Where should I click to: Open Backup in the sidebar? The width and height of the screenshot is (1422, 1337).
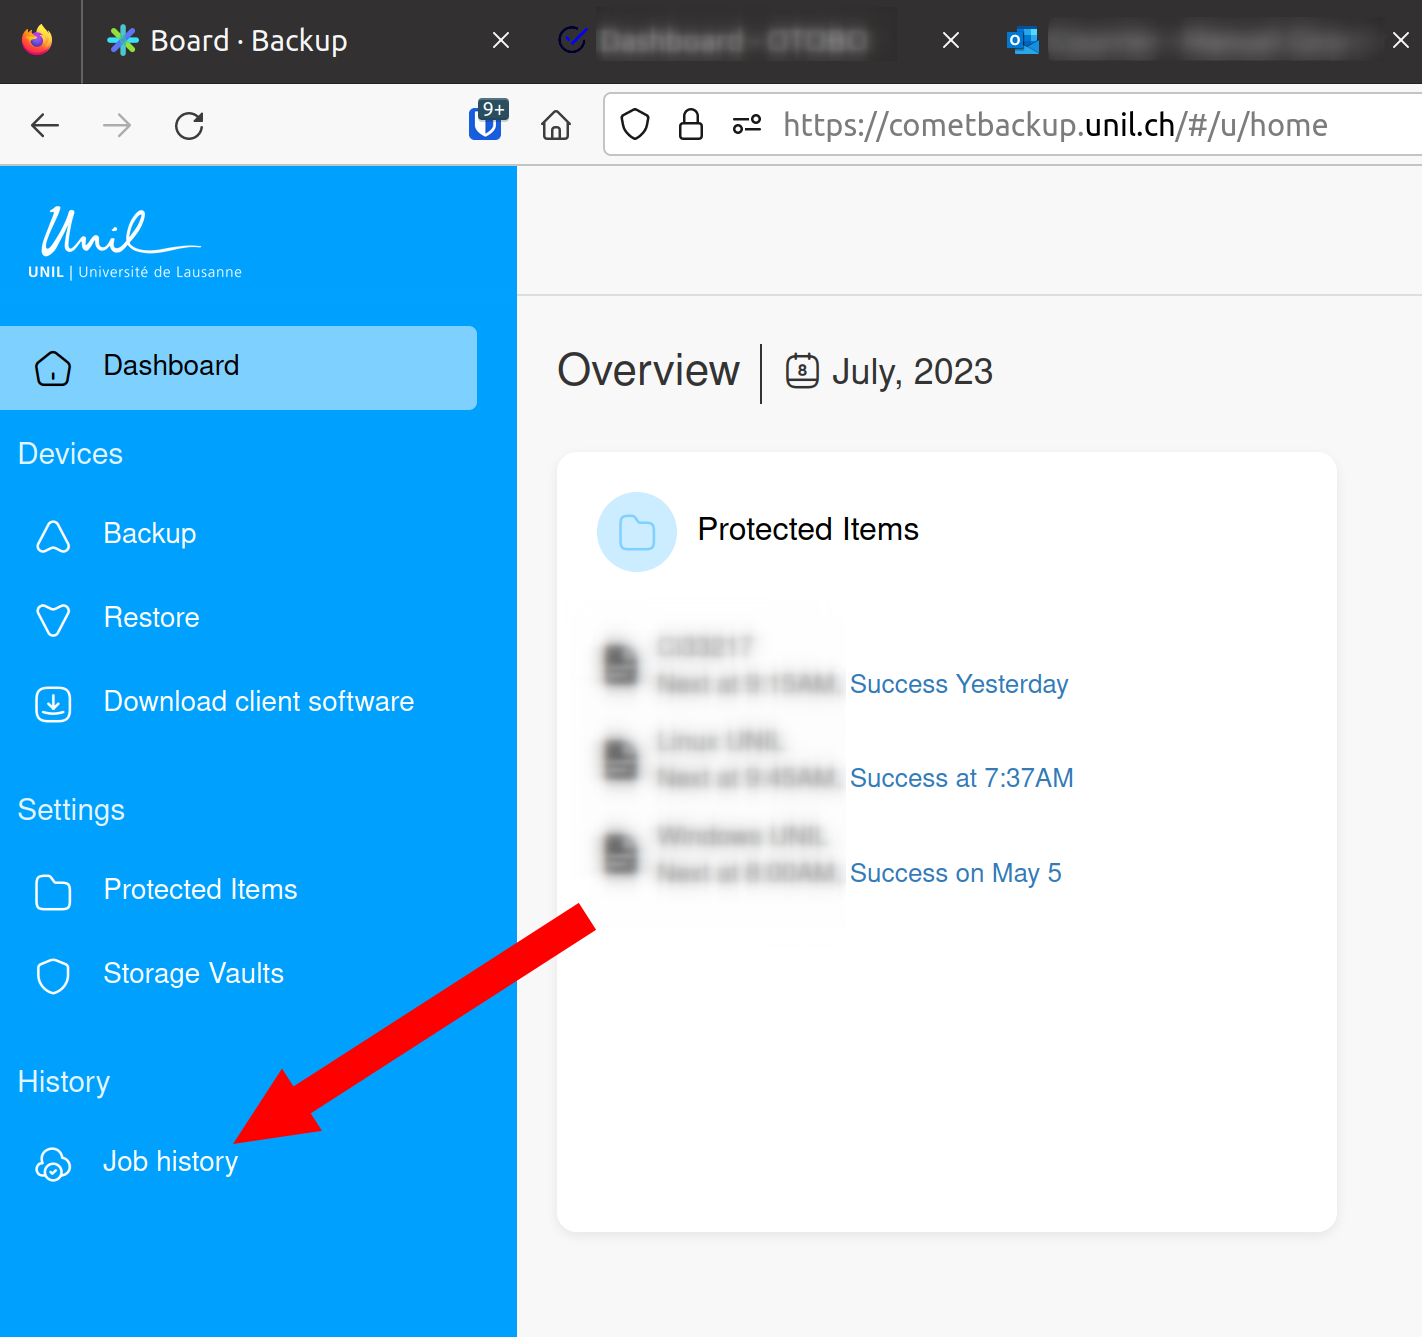click(x=150, y=534)
